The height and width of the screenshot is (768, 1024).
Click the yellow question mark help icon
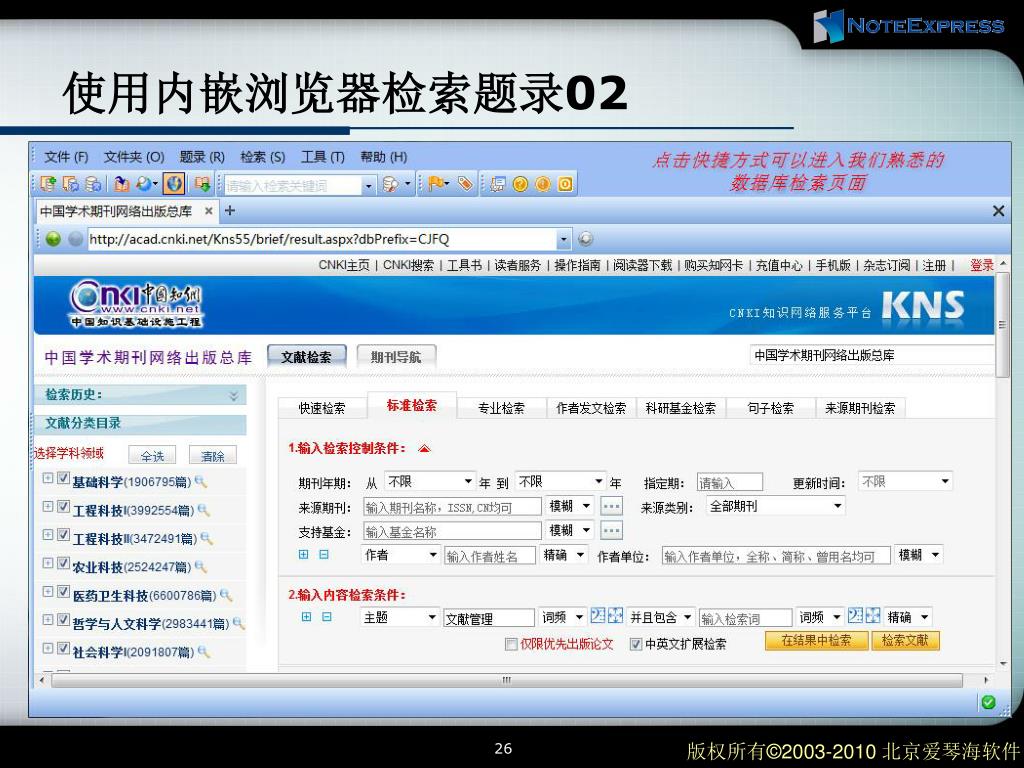pos(520,184)
